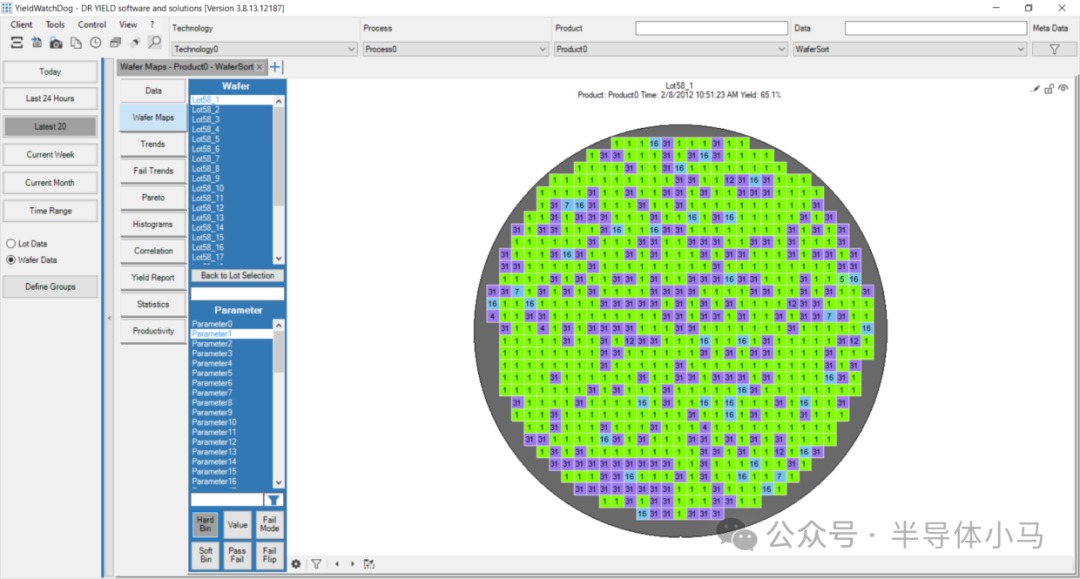Click the cascade windows toolbar icon
The width and height of the screenshot is (1080, 579).
(x=115, y=43)
